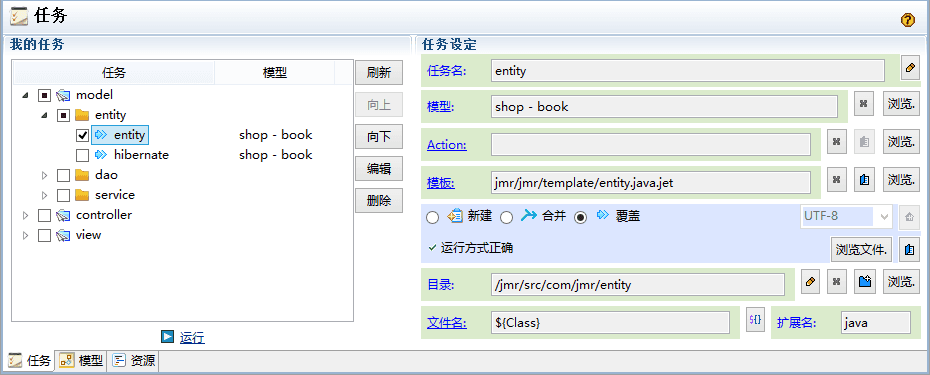Image resolution: width=930 pixels, height=375 pixels.
Task: Uncheck the entity task checkbox
Action: tap(82, 135)
